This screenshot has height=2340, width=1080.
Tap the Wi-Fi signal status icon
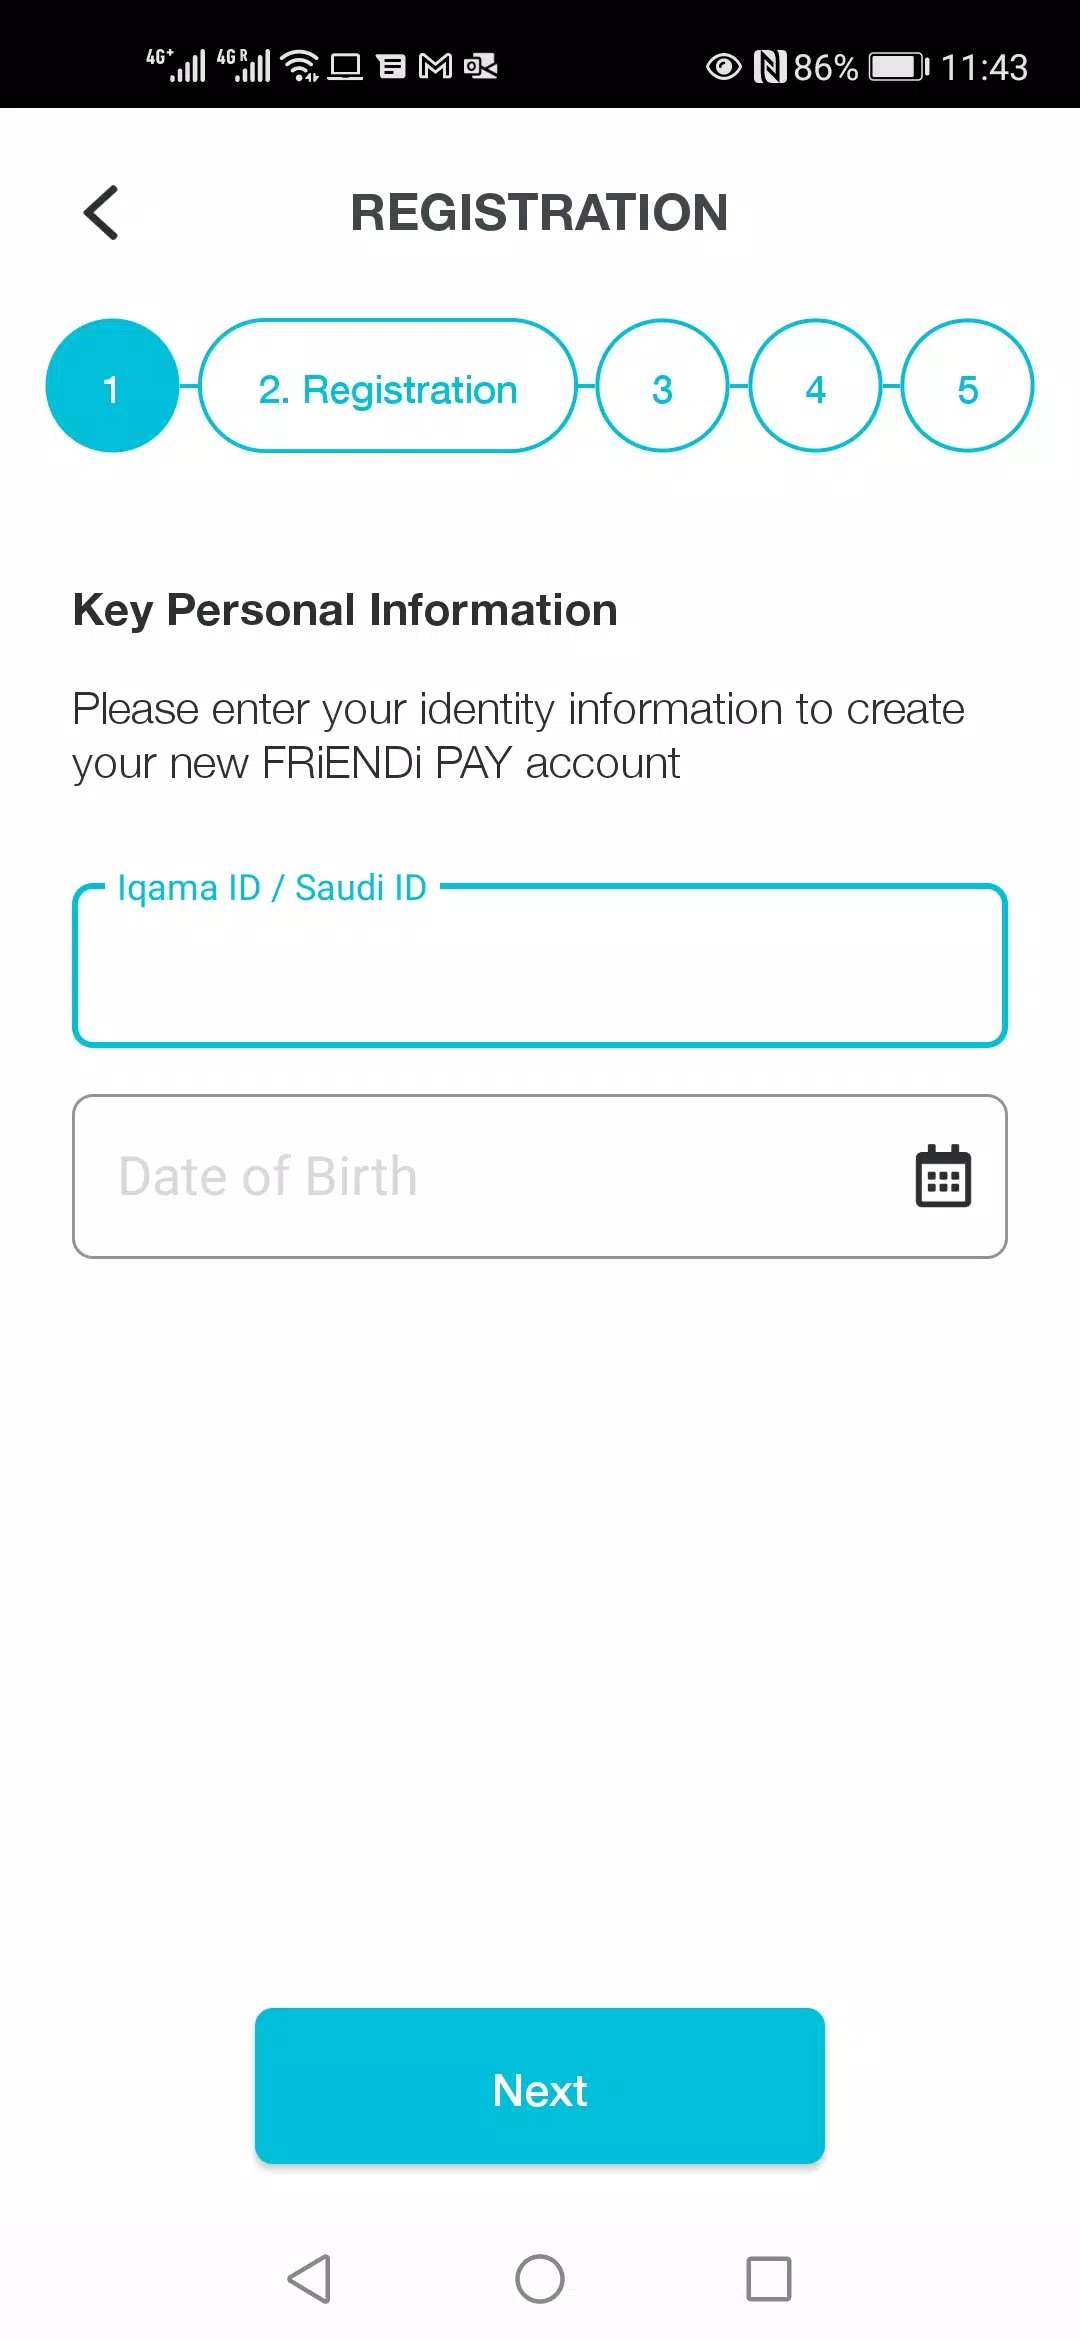(x=300, y=66)
